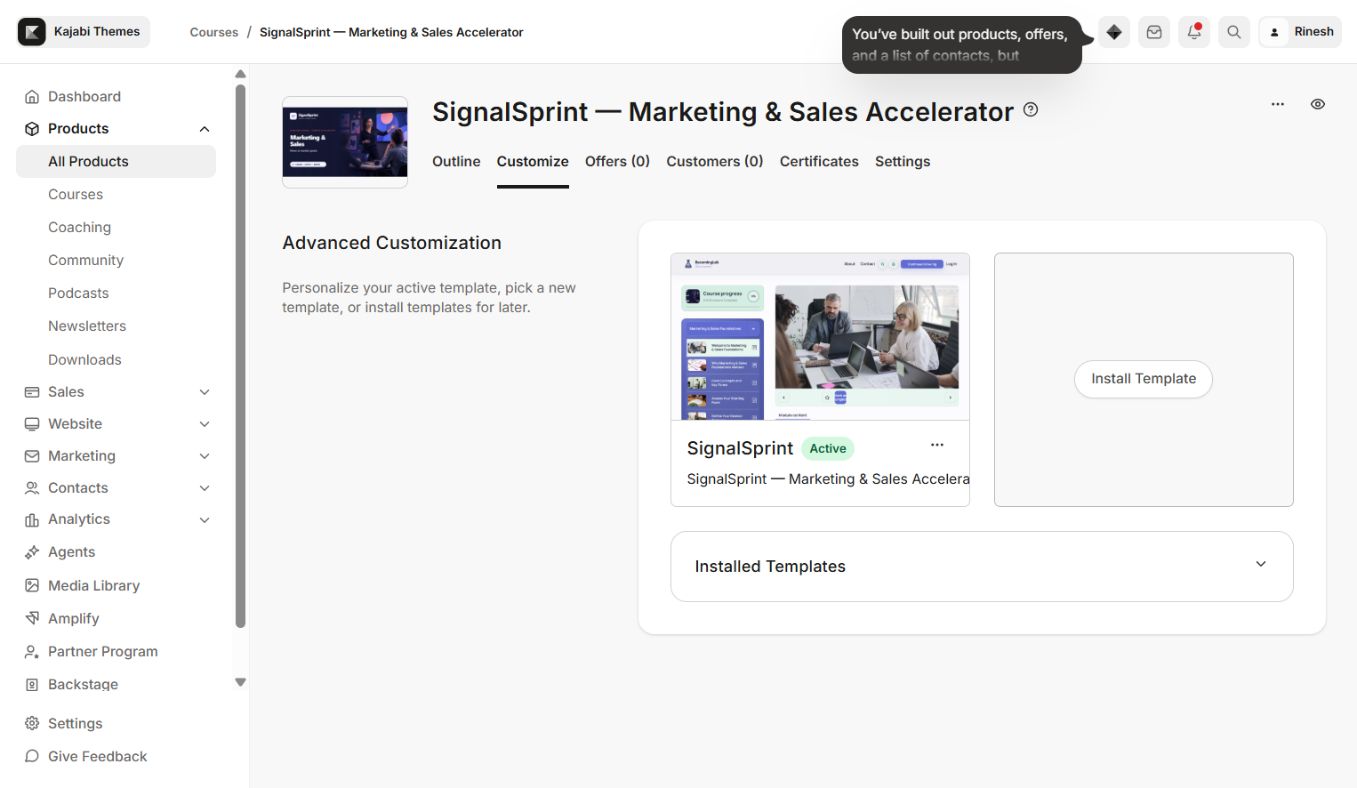The height and width of the screenshot is (788, 1357).
Task: Open Newsletters under Products
Action: 87,326
